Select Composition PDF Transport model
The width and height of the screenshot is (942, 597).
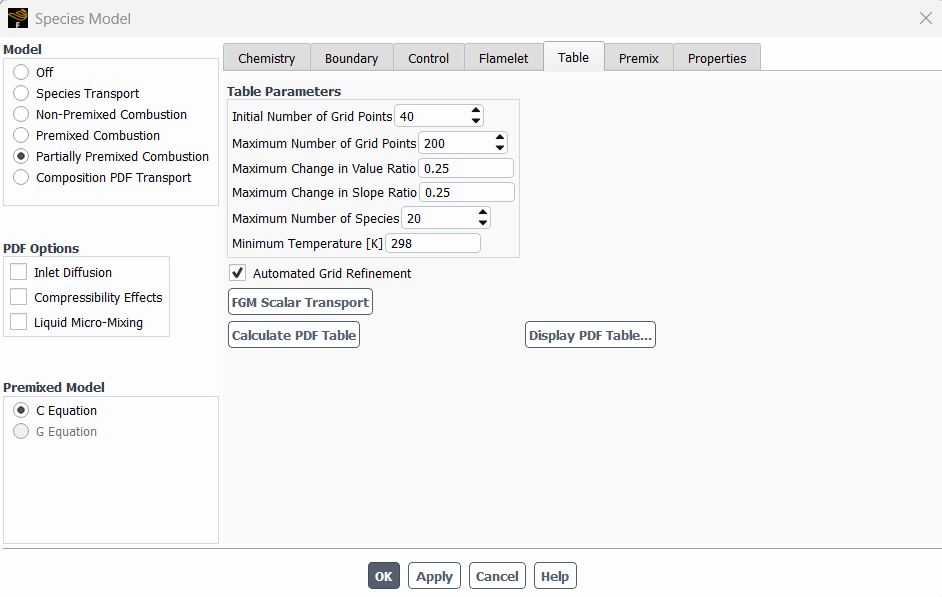(x=21, y=177)
